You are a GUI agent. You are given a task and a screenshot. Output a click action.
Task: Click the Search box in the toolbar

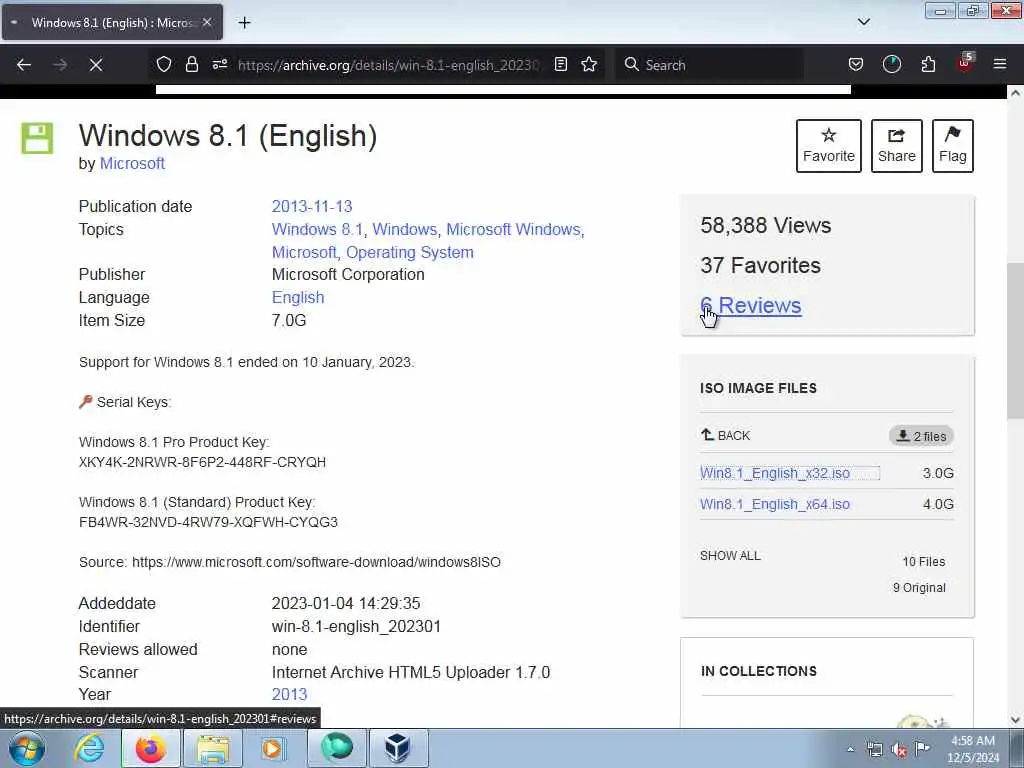click(709, 65)
